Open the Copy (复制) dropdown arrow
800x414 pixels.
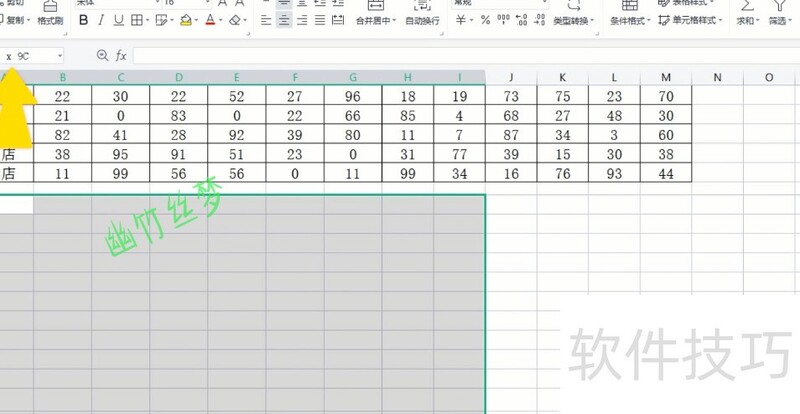pos(28,21)
